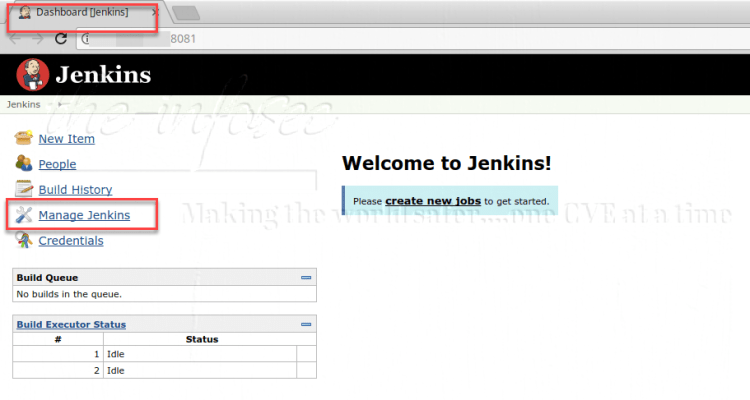The height and width of the screenshot is (400, 750).
Task: Reload the page with the browser refresh icon
Action: (61, 39)
